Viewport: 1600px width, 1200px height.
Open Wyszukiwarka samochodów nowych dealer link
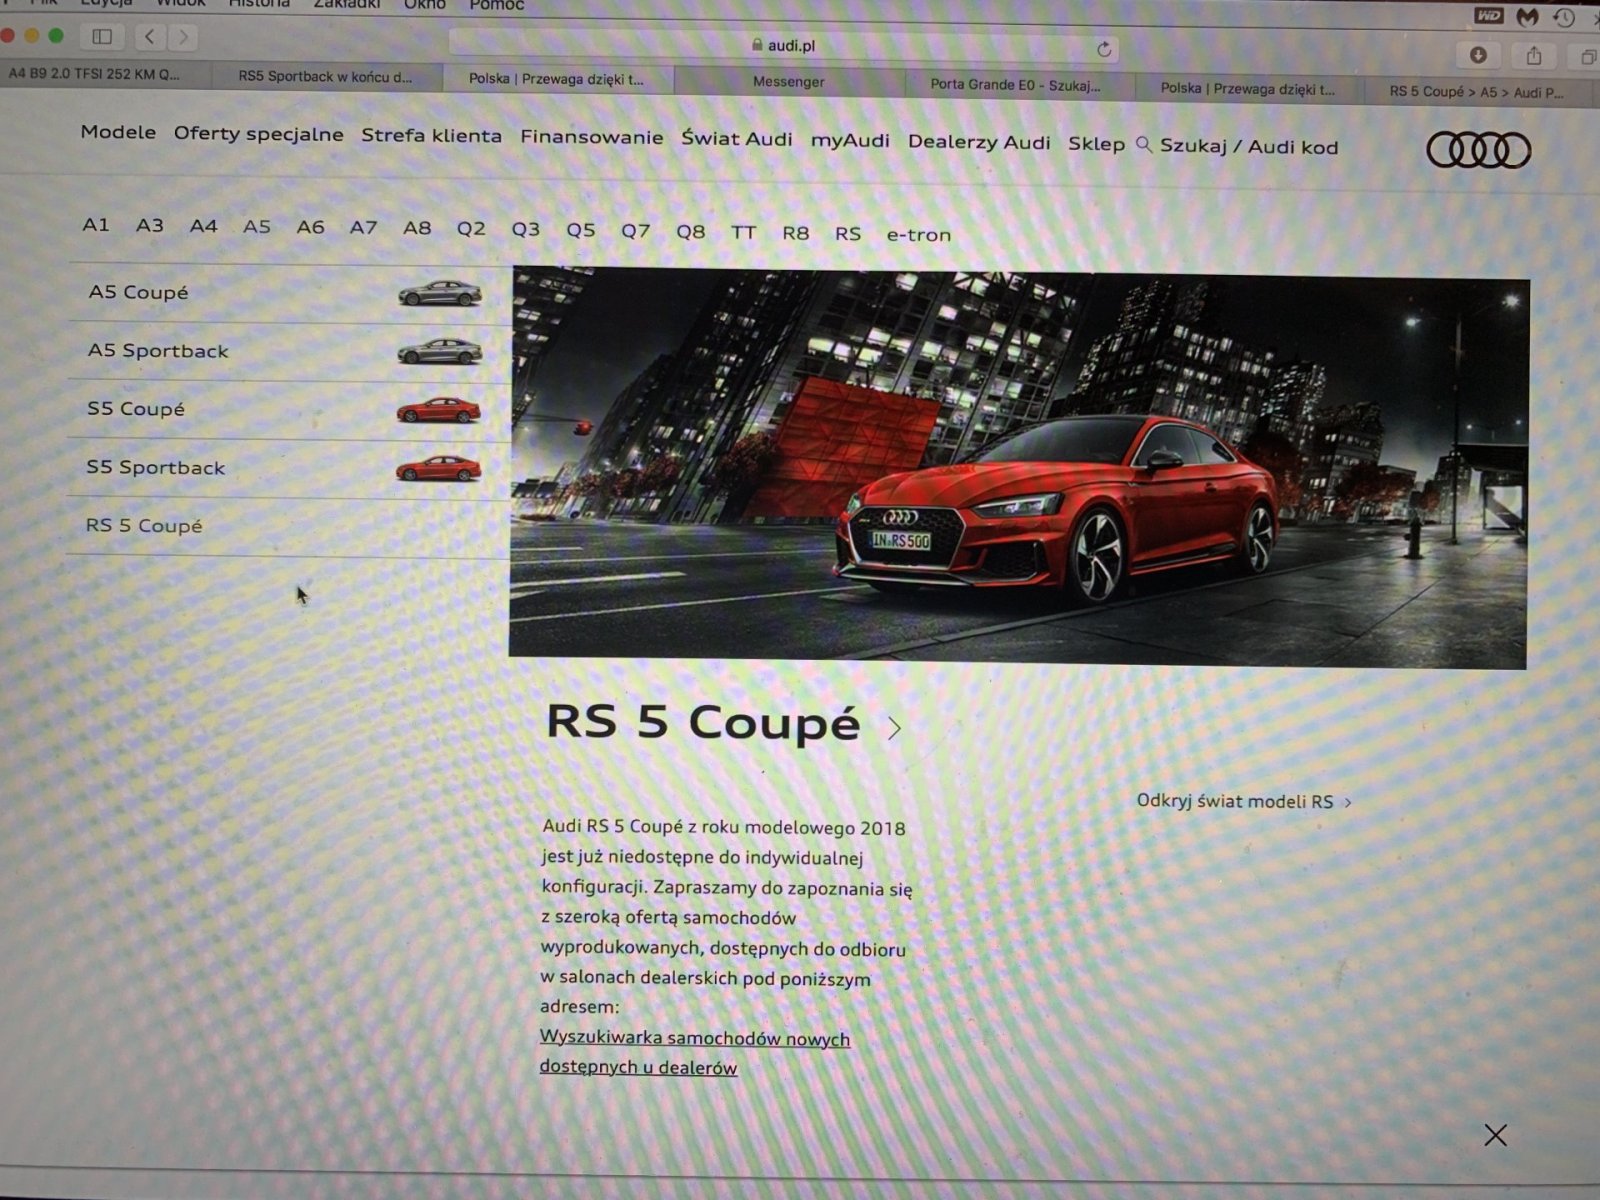tap(695, 1053)
